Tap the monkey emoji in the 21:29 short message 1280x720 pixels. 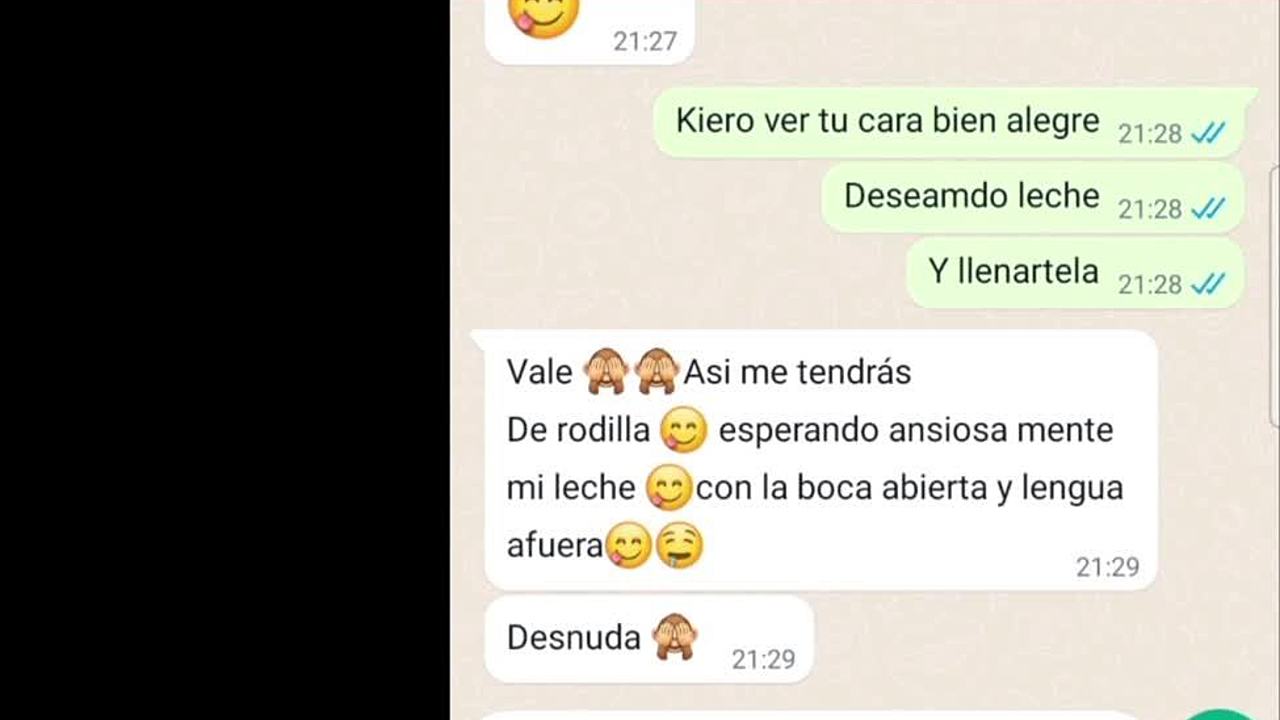pyautogui.click(x=674, y=637)
